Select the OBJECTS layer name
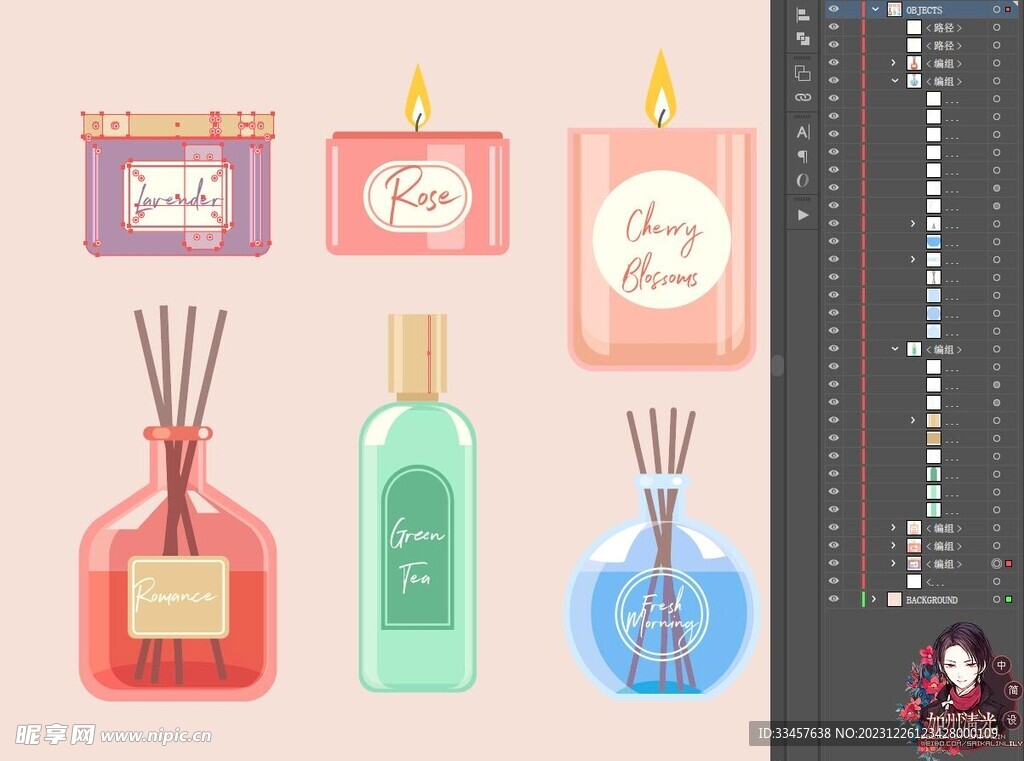This screenshot has height=761, width=1024. tap(924, 10)
